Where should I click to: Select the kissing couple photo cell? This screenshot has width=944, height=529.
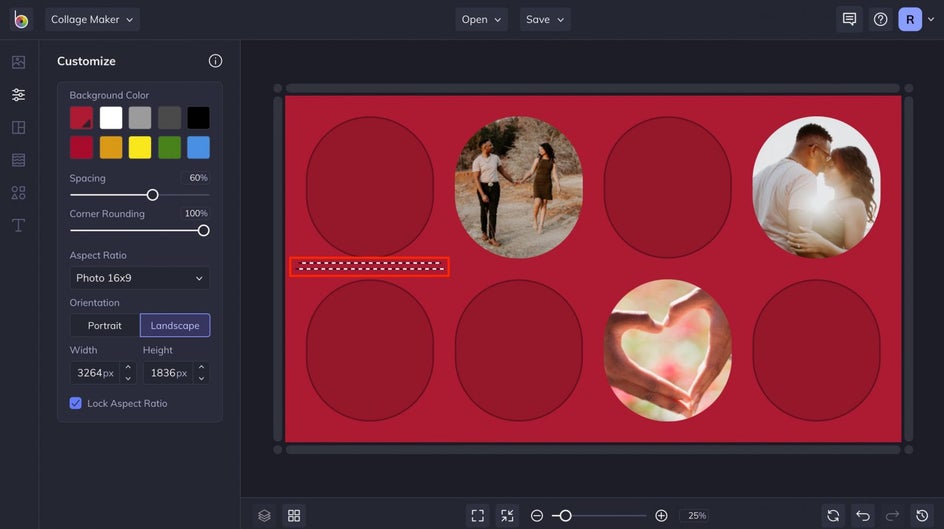click(x=816, y=187)
